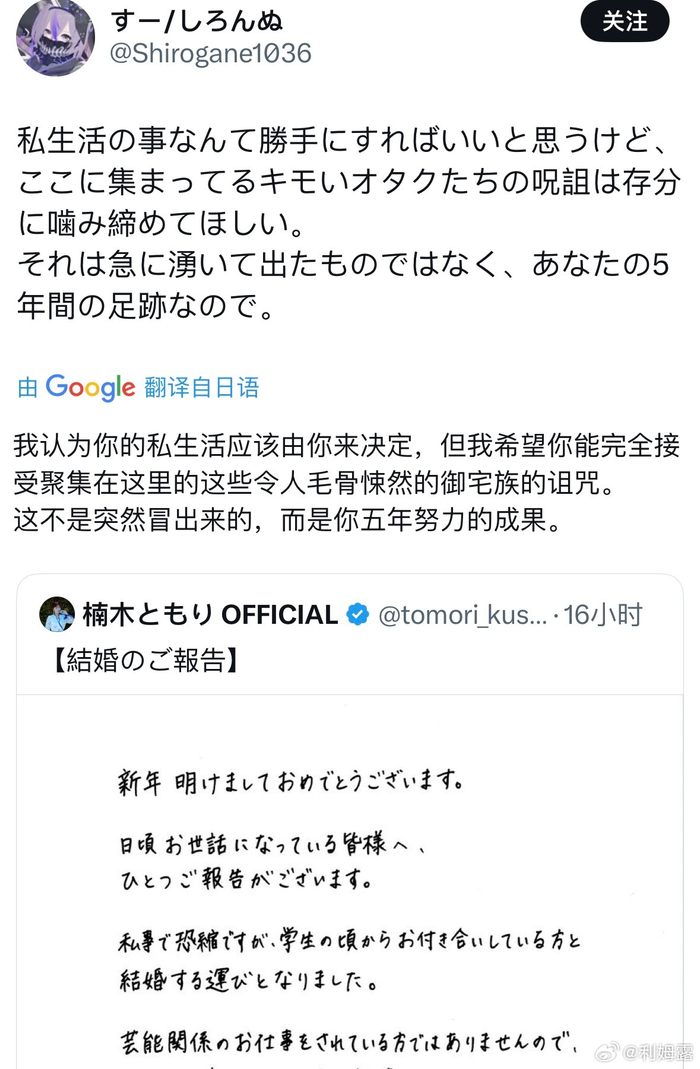Open the @tomori_kus... handle

tap(462, 616)
